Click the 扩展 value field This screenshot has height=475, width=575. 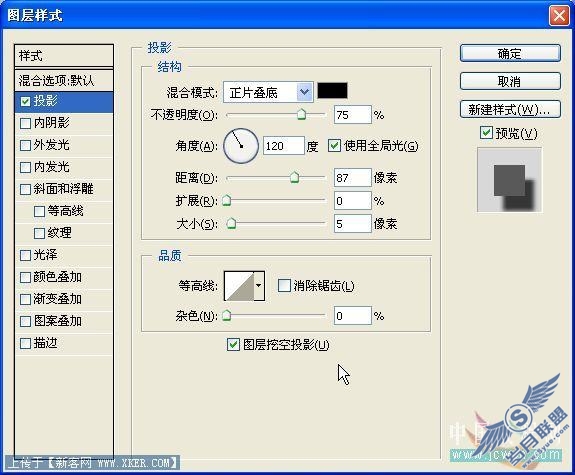click(x=353, y=201)
